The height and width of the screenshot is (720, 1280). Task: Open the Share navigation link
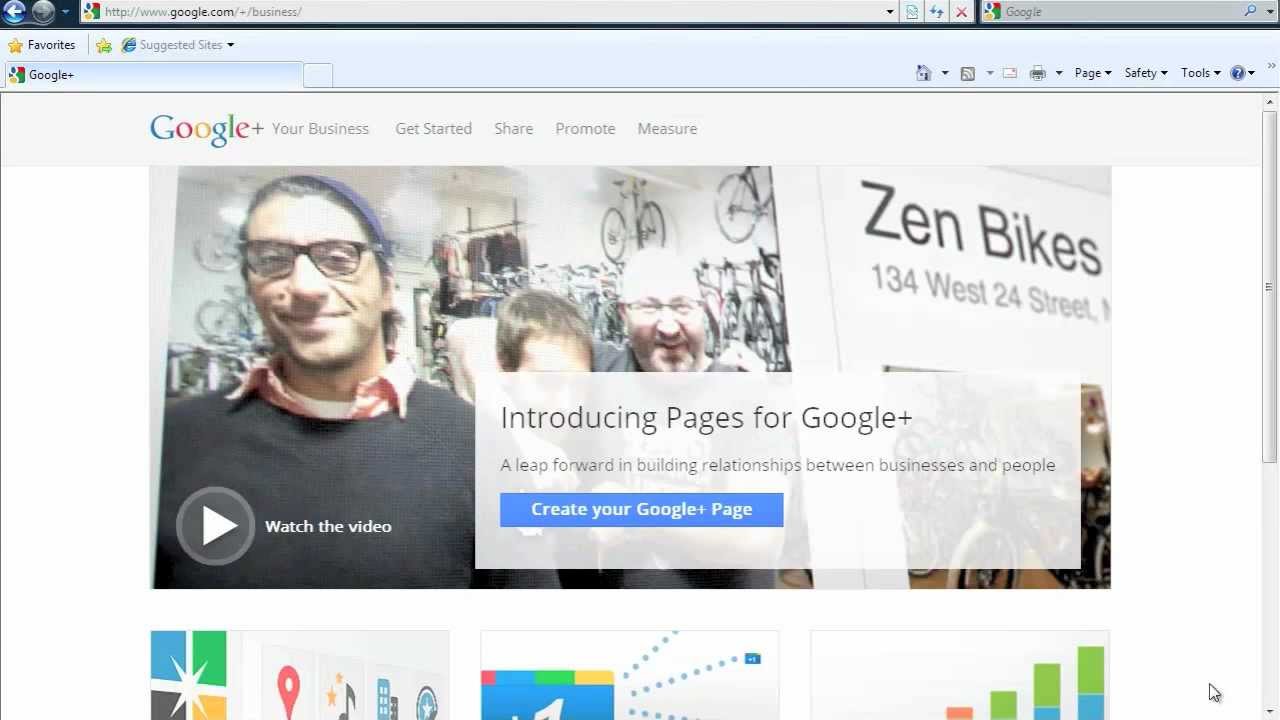tap(513, 129)
